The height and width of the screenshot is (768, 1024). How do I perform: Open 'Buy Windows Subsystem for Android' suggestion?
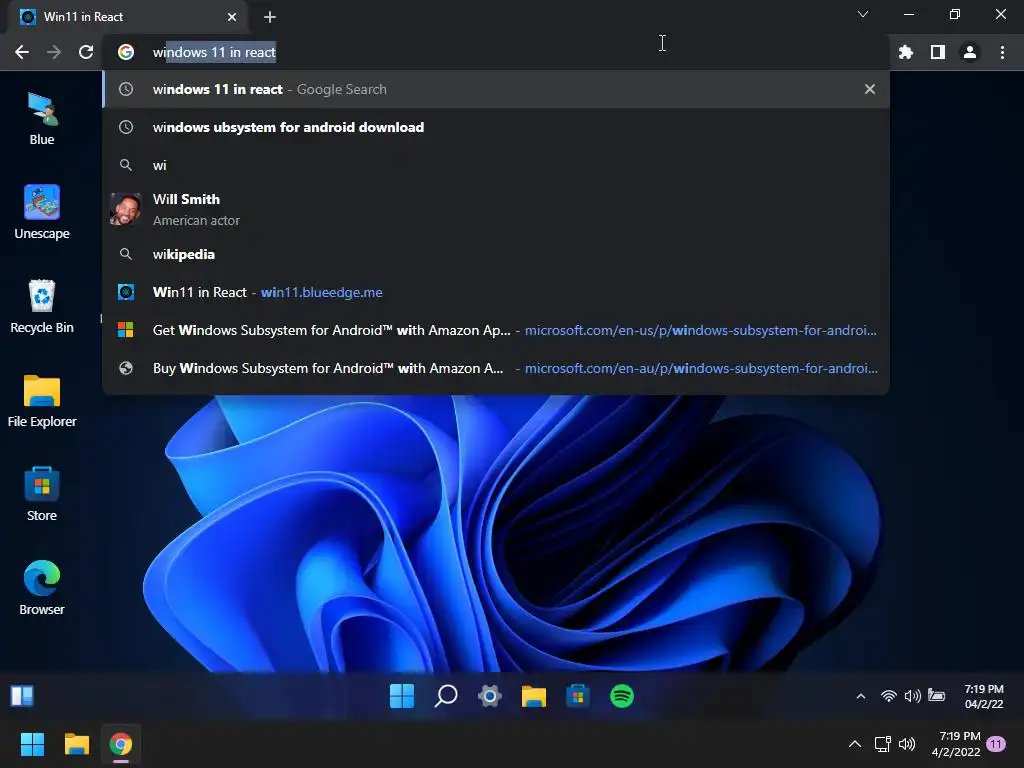pyautogui.click(x=496, y=368)
